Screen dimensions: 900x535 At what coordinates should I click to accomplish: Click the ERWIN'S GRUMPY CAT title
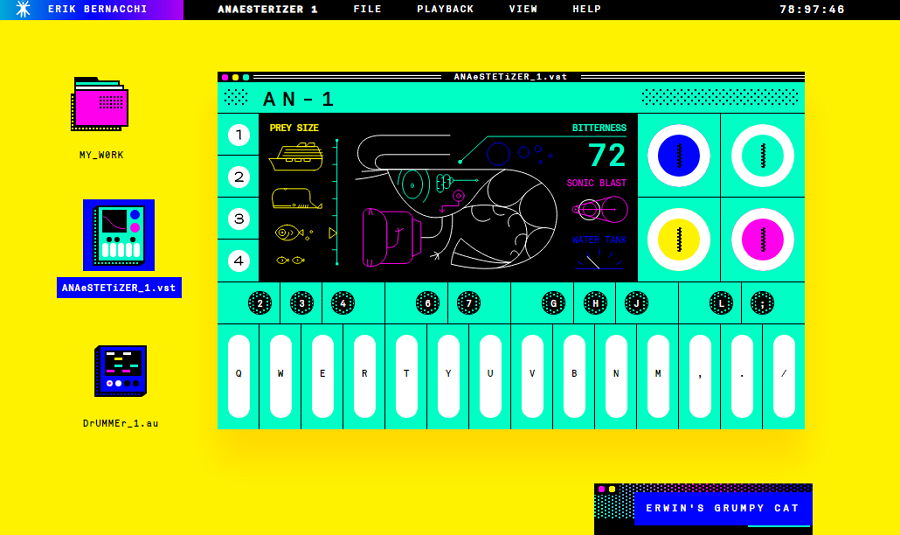tap(722, 508)
